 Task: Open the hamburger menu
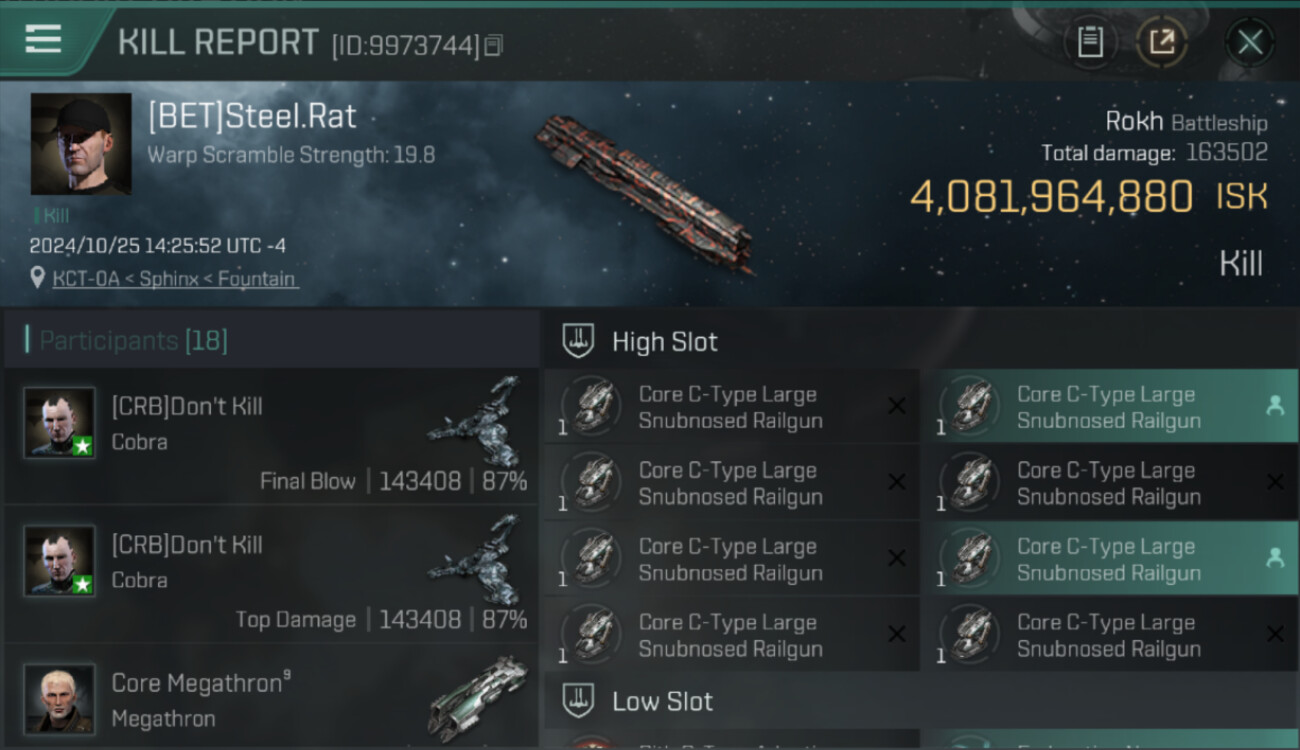43,40
